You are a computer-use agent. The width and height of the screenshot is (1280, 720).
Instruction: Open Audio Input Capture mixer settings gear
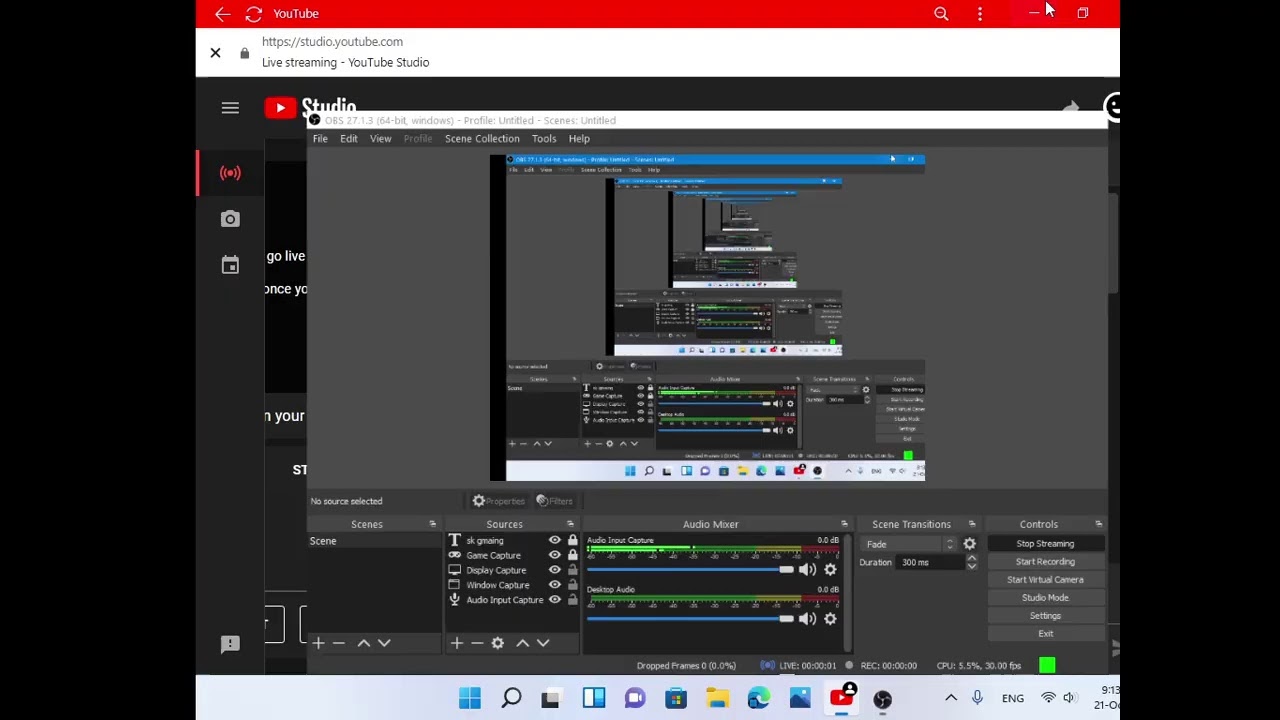tap(830, 569)
